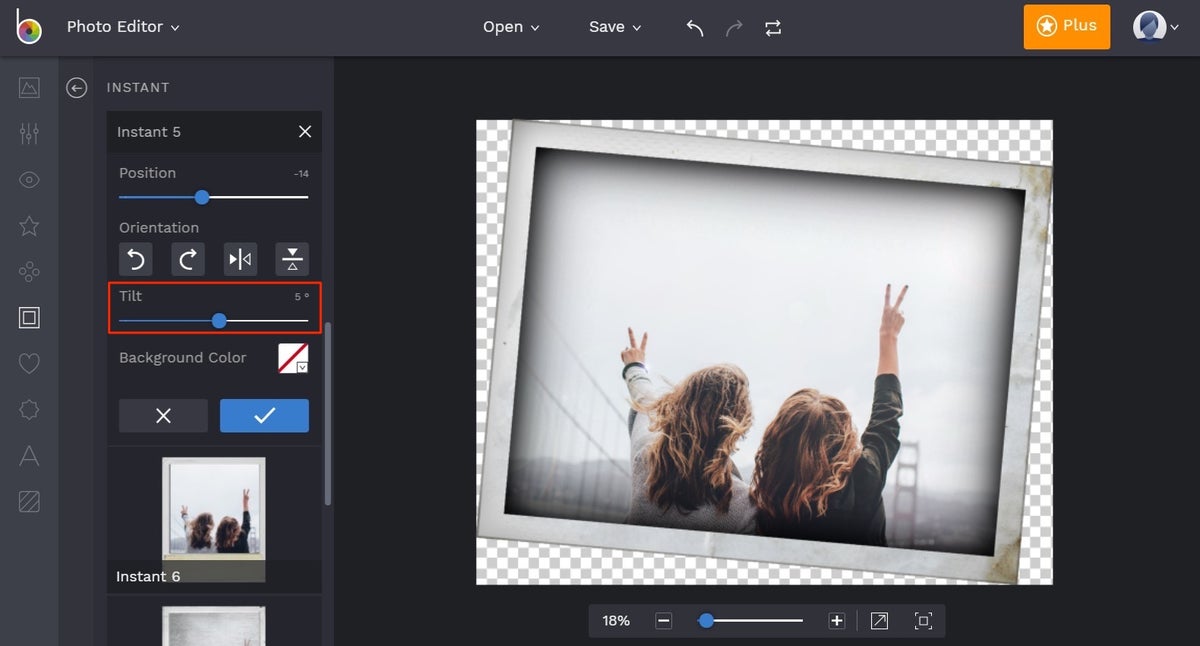The height and width of the screenshot is (646, 1200).
Task: Apply the frame with the blue checkmark
Action: [x=264, y=416]
